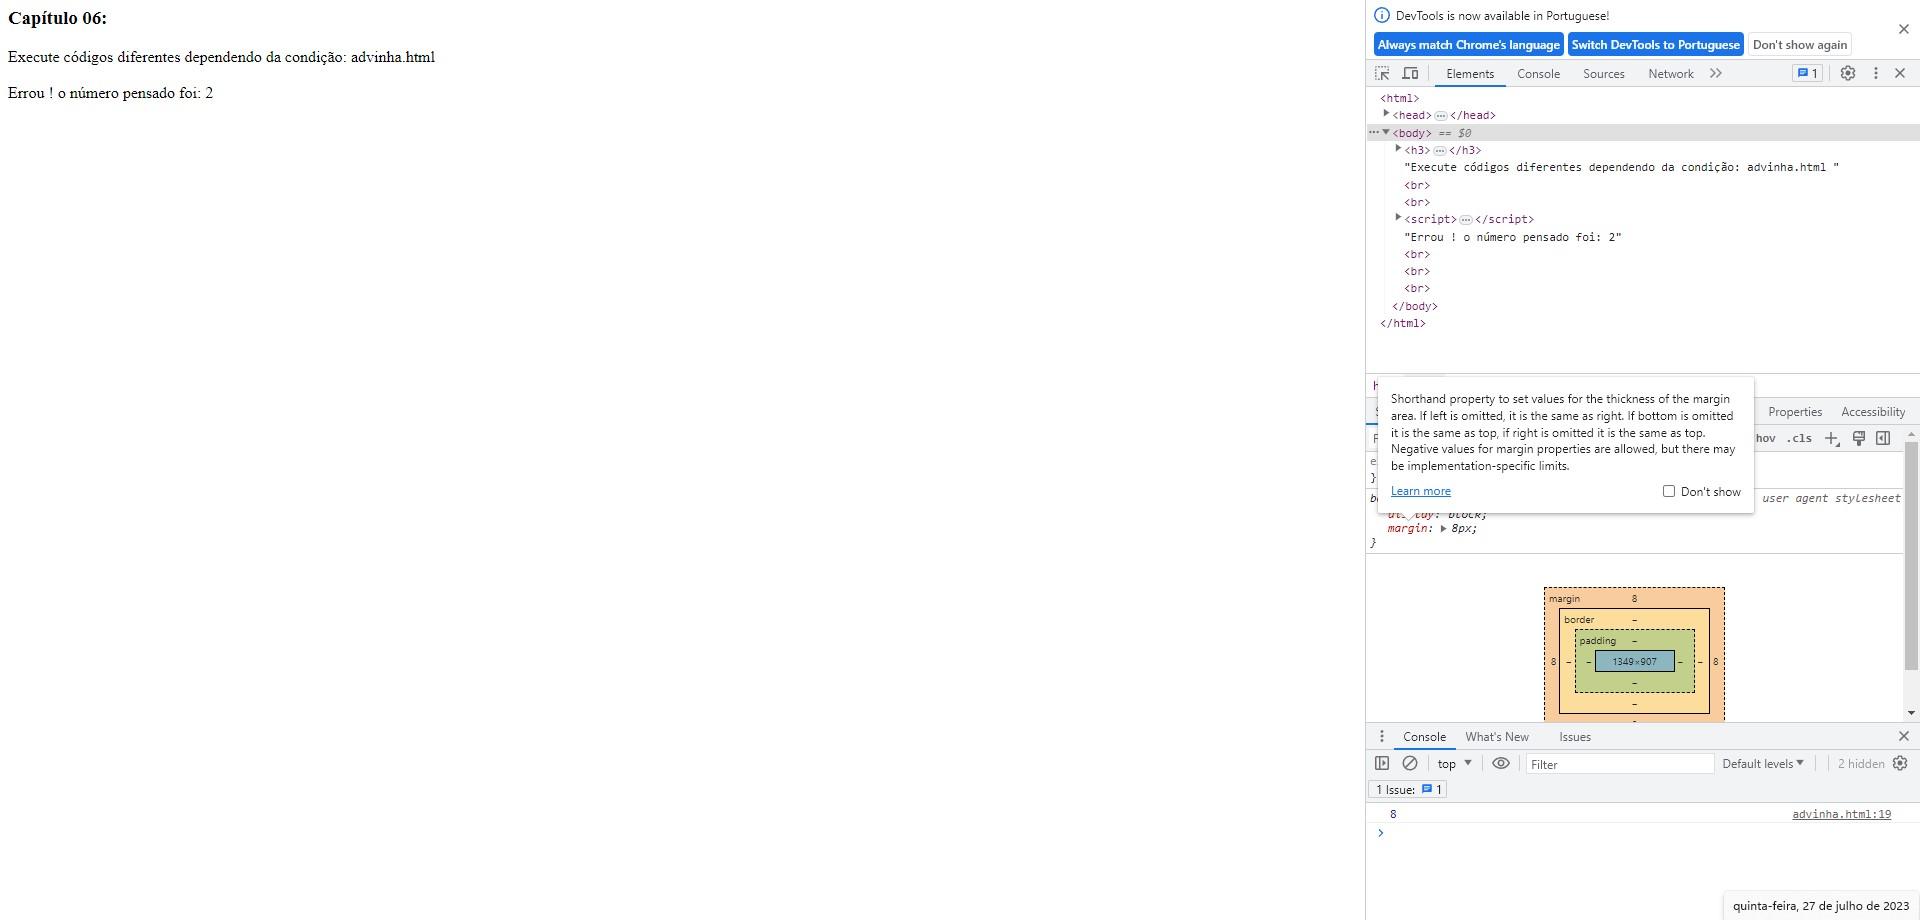
Task: Expand collapsed script contents ellipsis badge
Action: [1465, 220]
